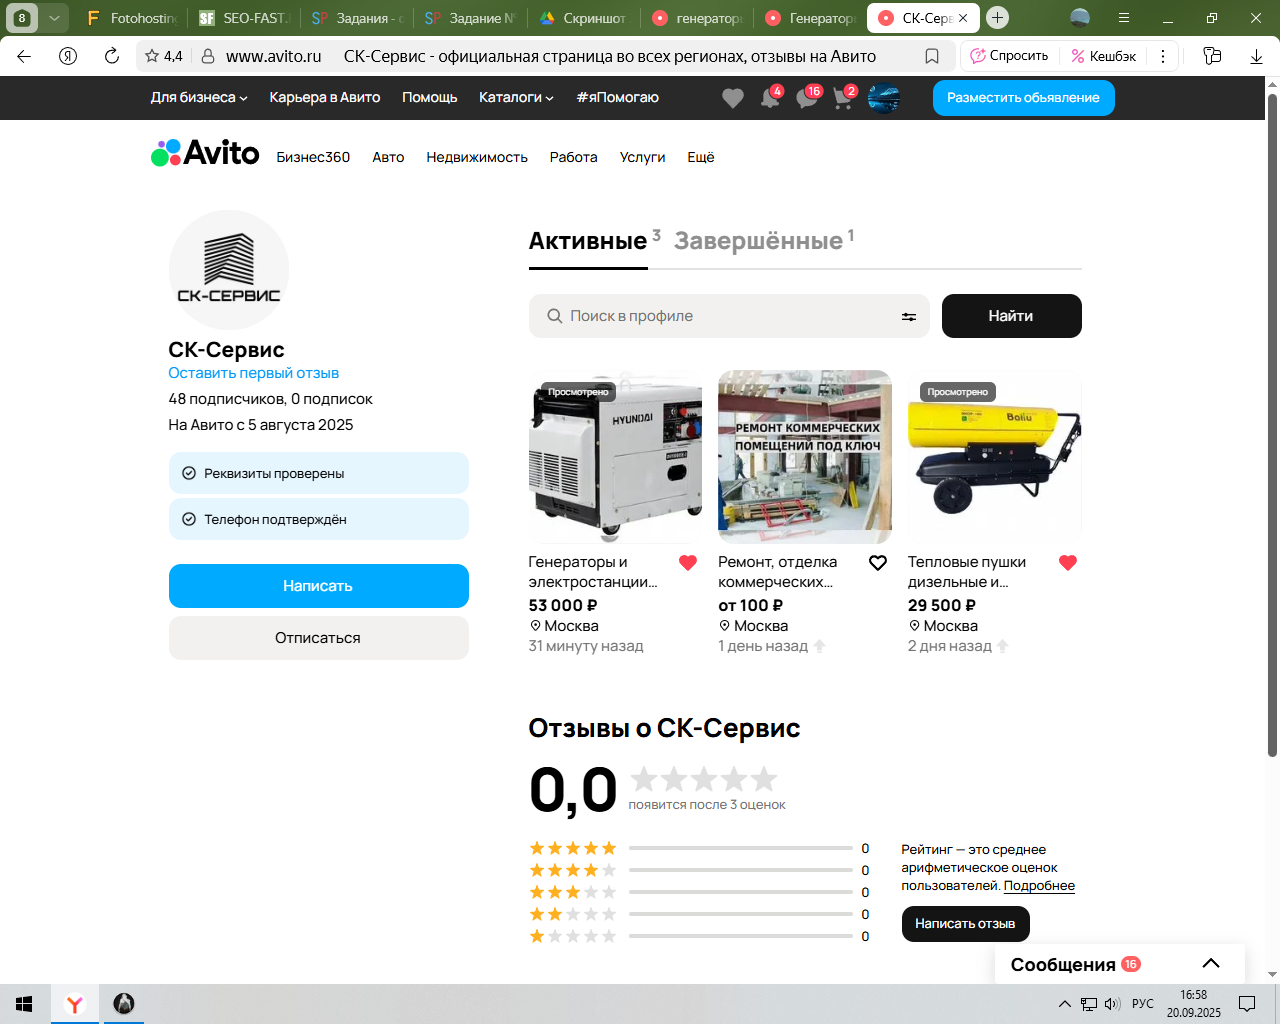Go to Авто category
1280x1024 pixels.
(388, 157)
